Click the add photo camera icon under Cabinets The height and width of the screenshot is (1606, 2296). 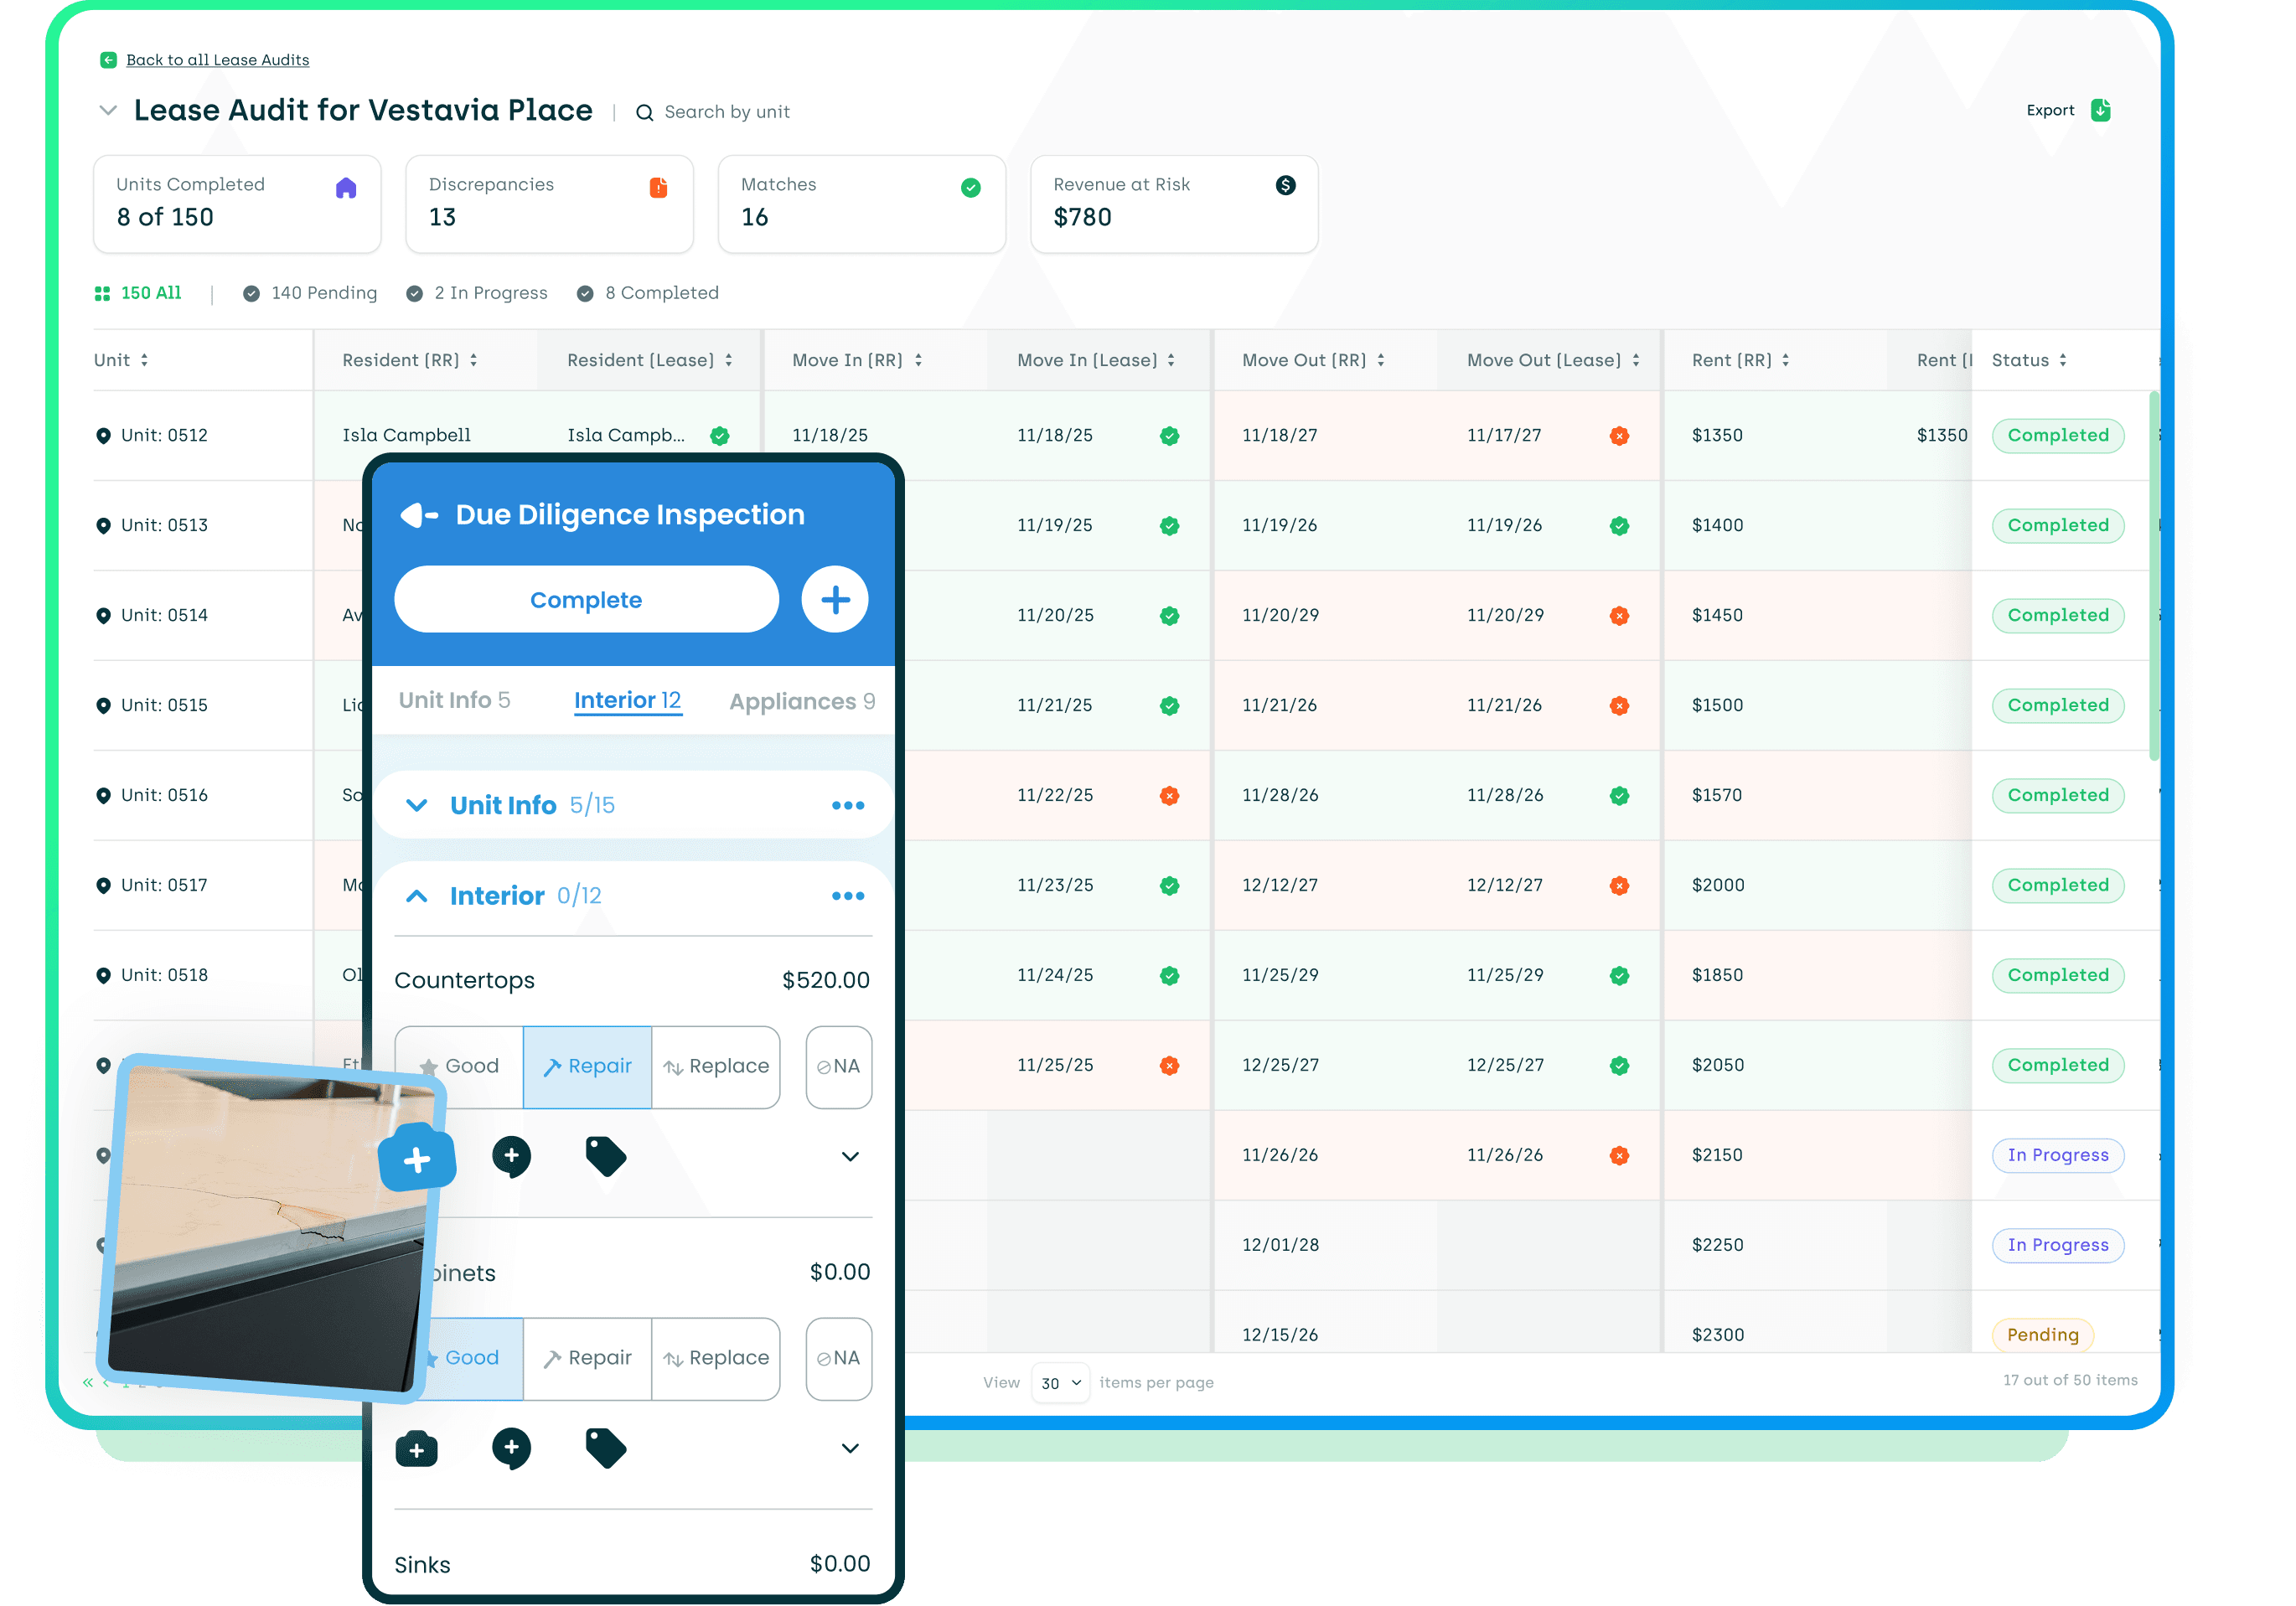tap(417, 1449)
